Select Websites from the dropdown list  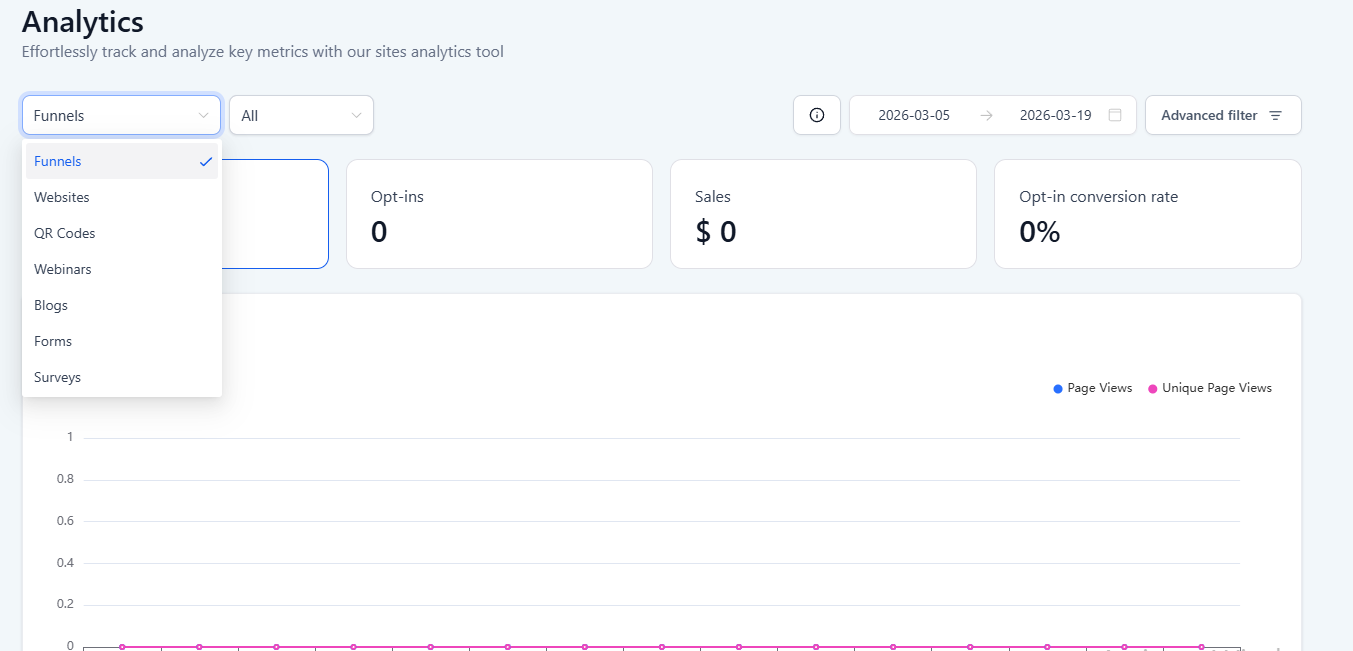62,197
